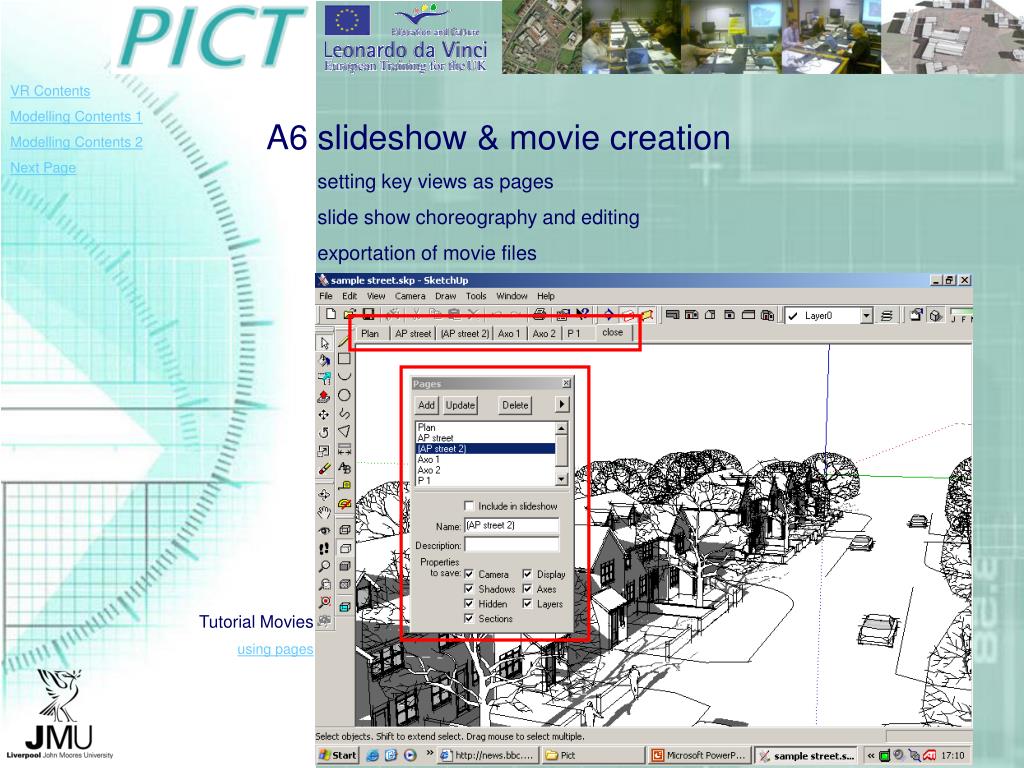Click the New file icon
This screenshot has width=1024, height=768.
331,314
